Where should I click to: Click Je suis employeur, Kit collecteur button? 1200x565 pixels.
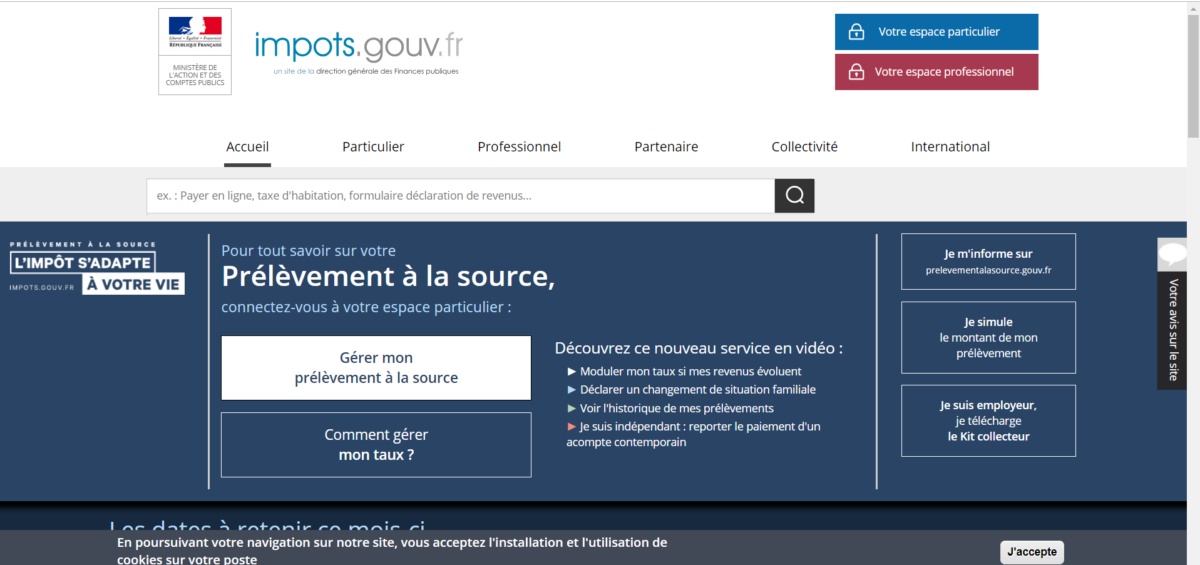coord(988,421)
